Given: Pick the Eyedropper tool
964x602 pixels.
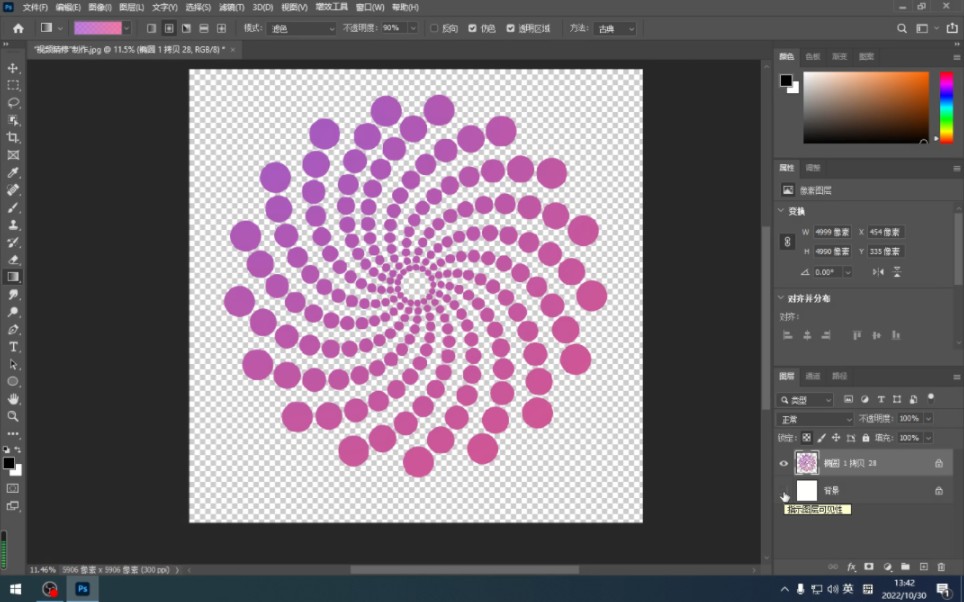Looking at the screenshot, I should pyautogui.click(x=14, y=173).
